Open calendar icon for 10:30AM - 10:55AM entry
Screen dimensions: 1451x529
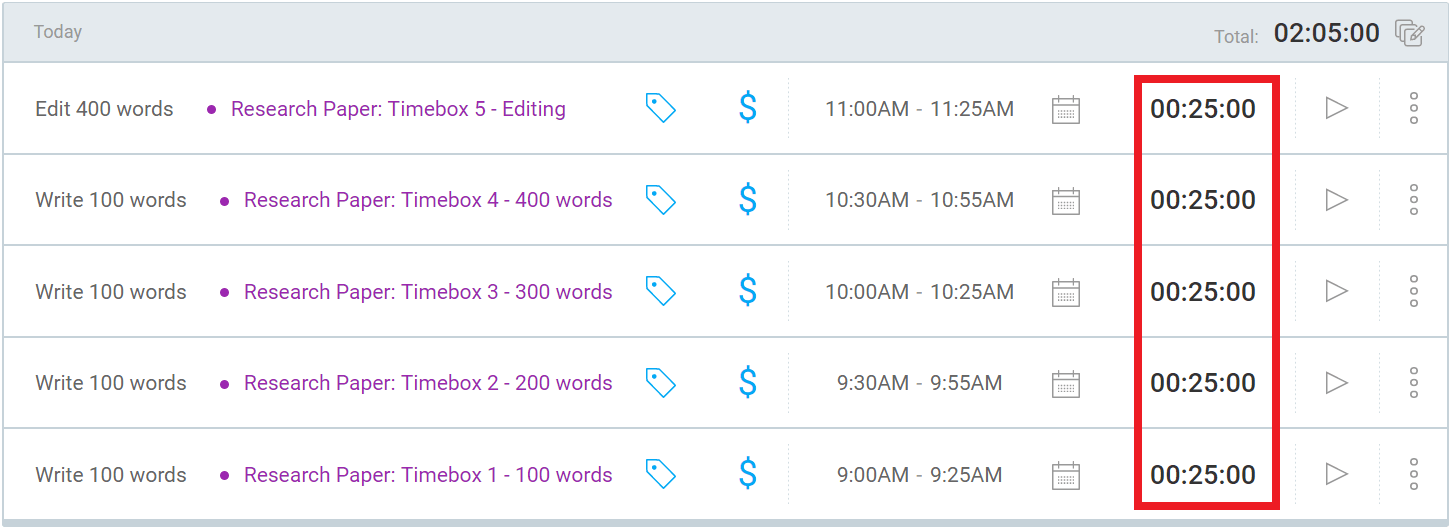pos(1066,201)
